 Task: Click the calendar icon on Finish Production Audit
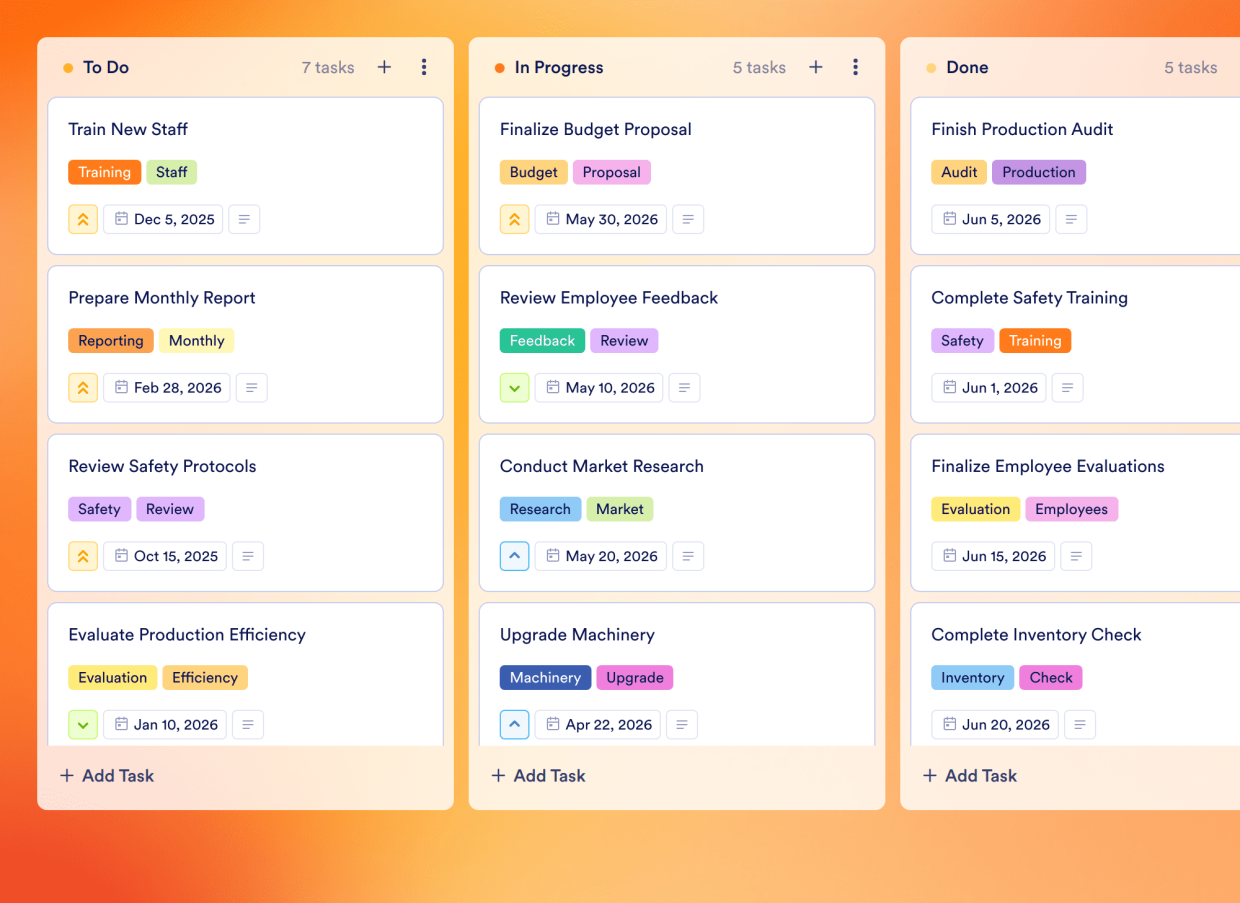tap(948, 219)
